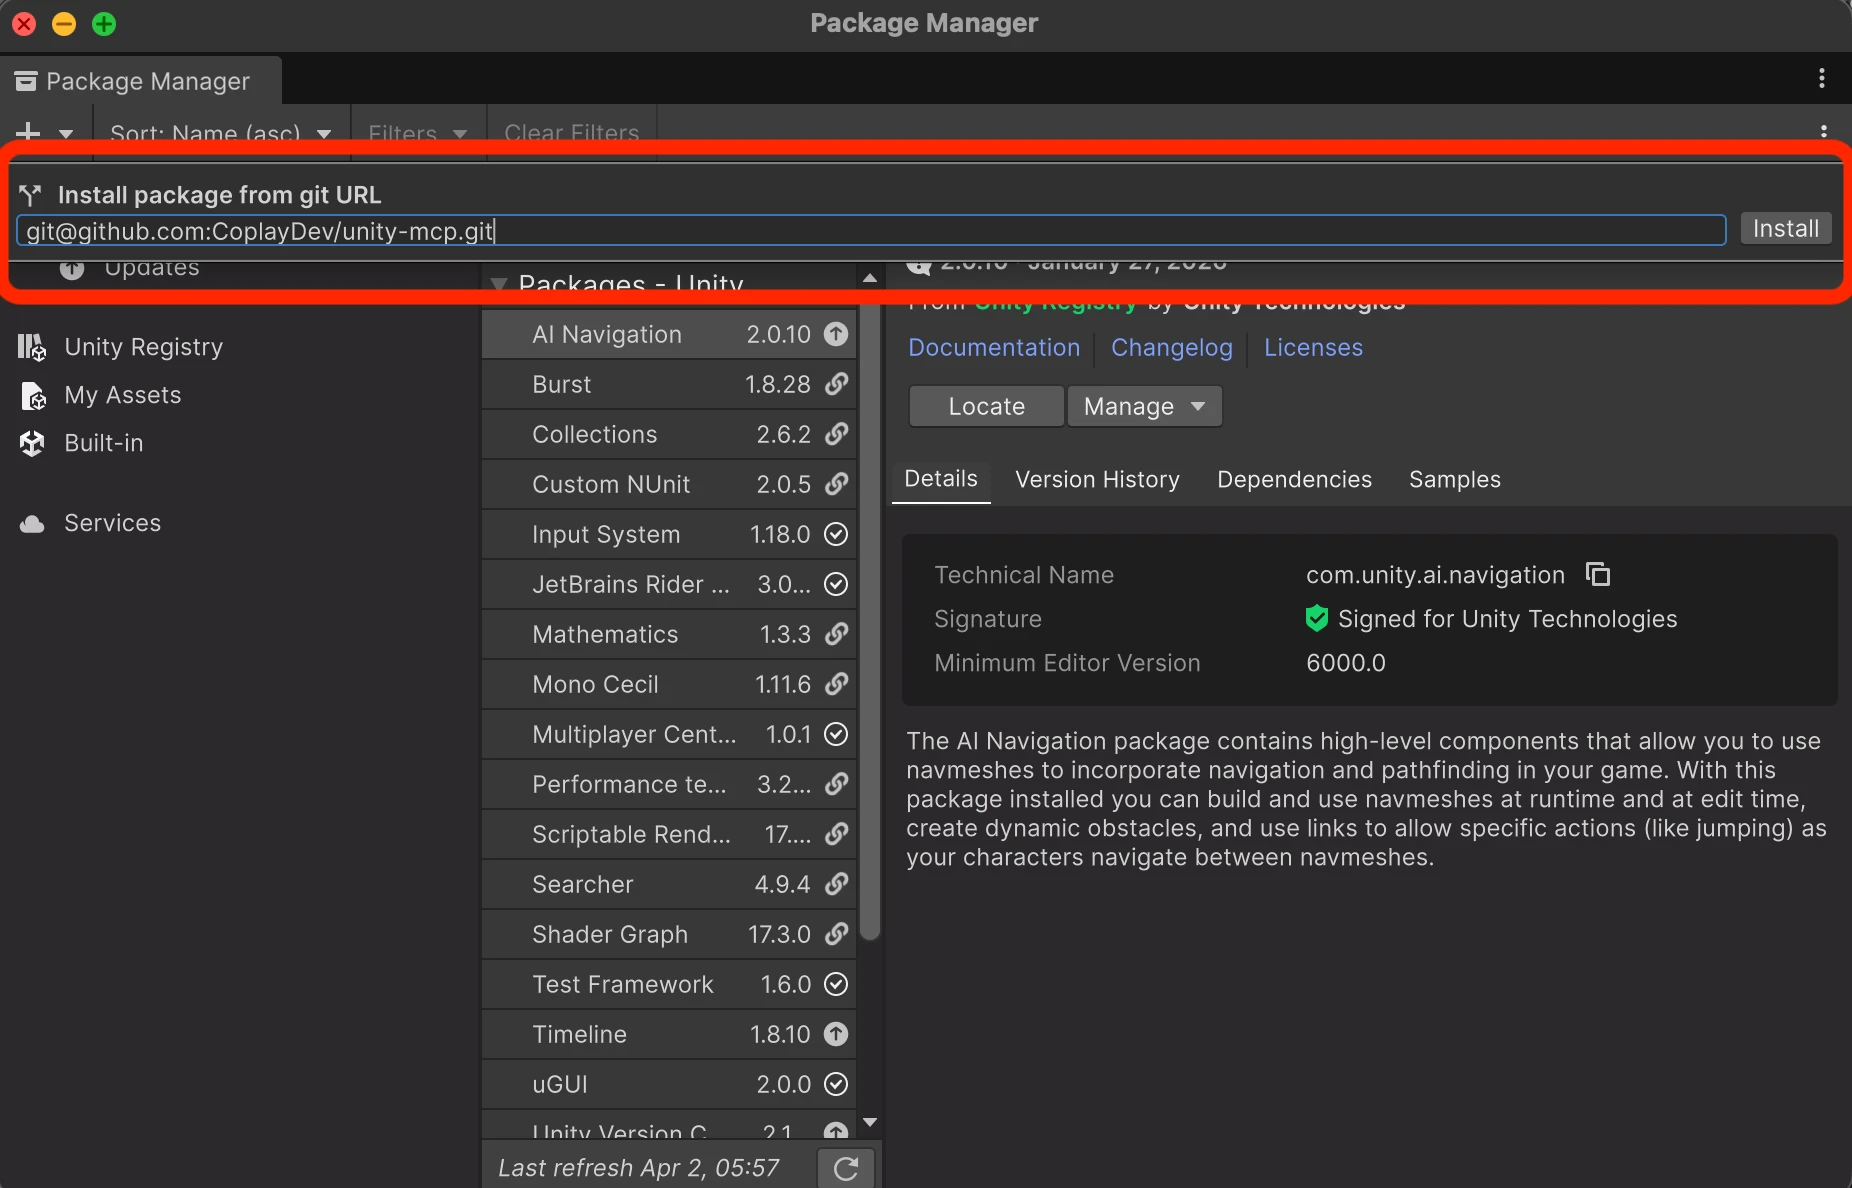This screenshot has height=1188, width=1852.
Task: Click the package list scroll up arrow
Action: coord(870,279)
